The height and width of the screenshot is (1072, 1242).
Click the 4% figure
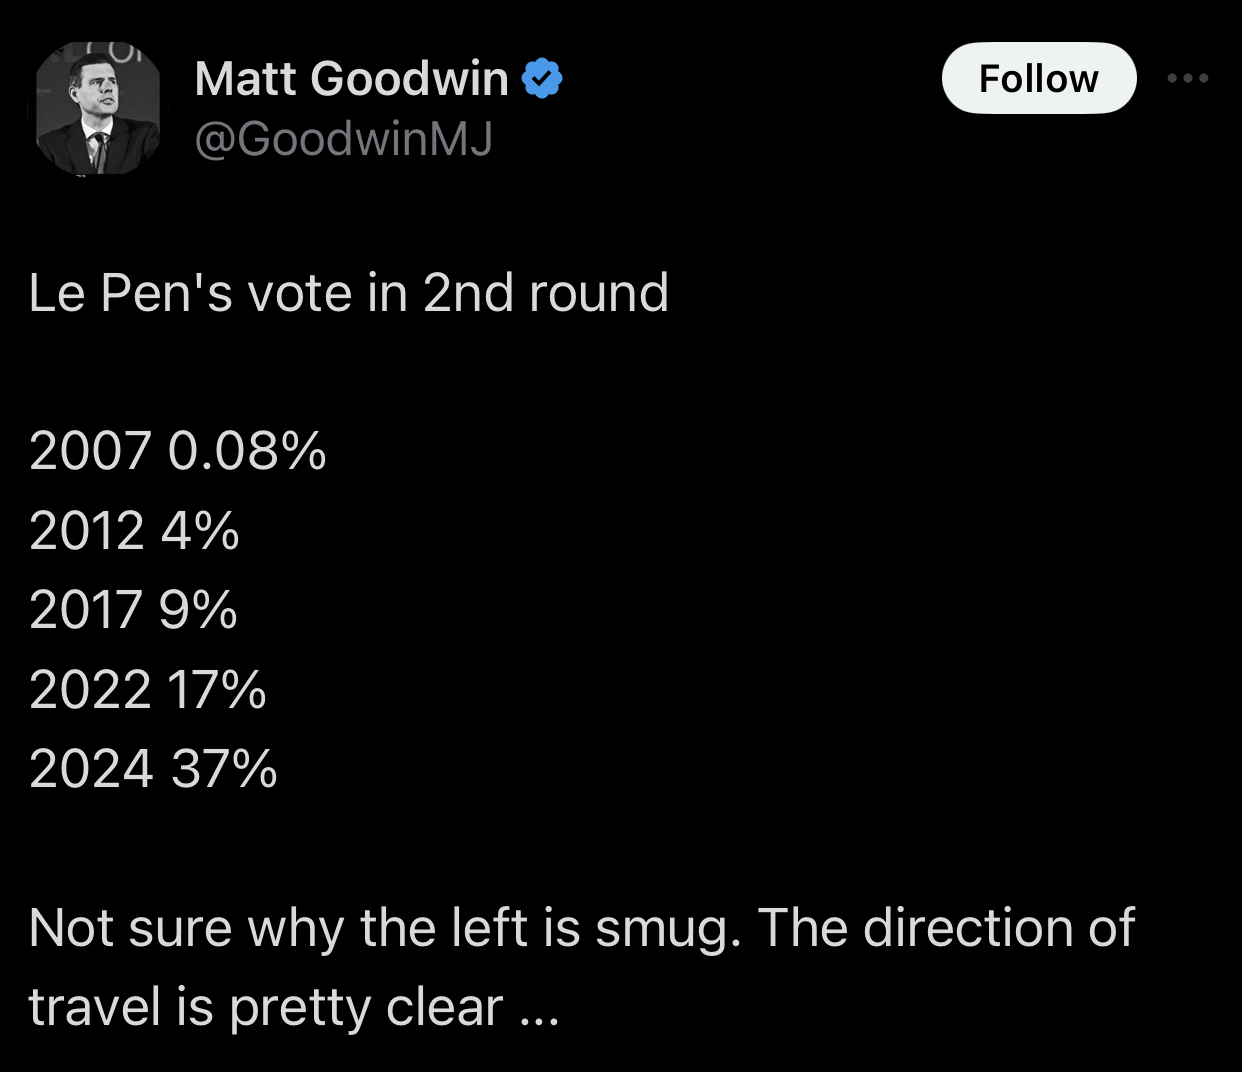point(200,530)
